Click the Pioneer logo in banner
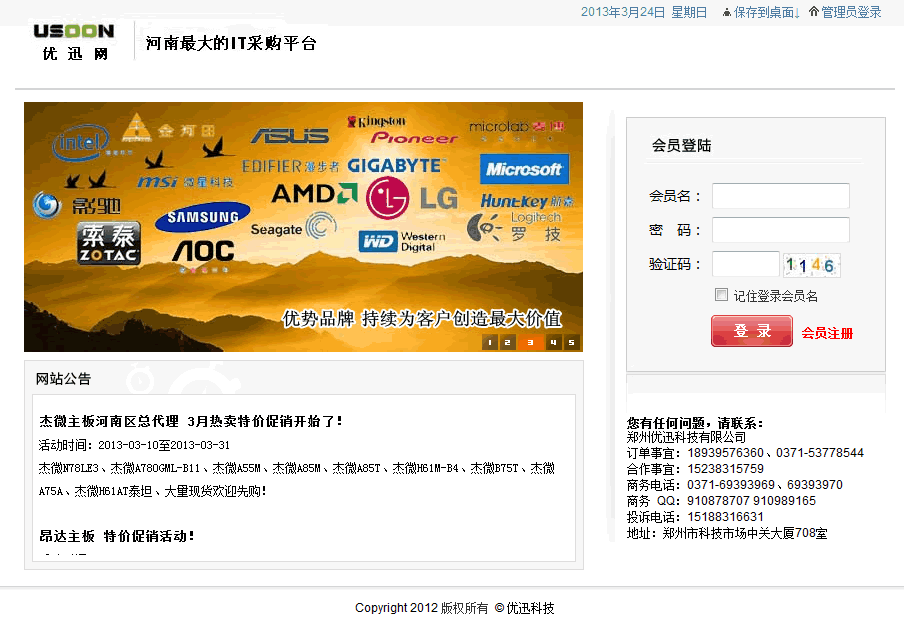904x630 pixels. 414,138
